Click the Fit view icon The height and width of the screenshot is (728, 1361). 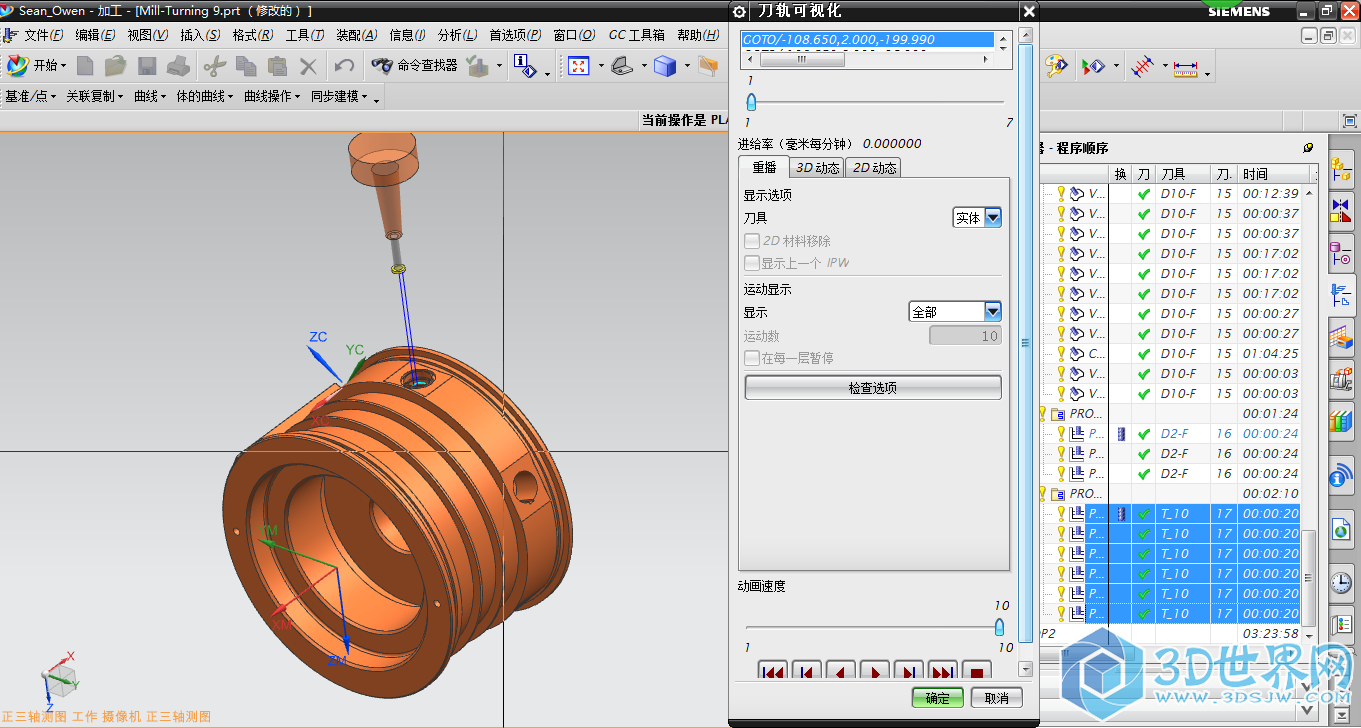pos(578,66)
